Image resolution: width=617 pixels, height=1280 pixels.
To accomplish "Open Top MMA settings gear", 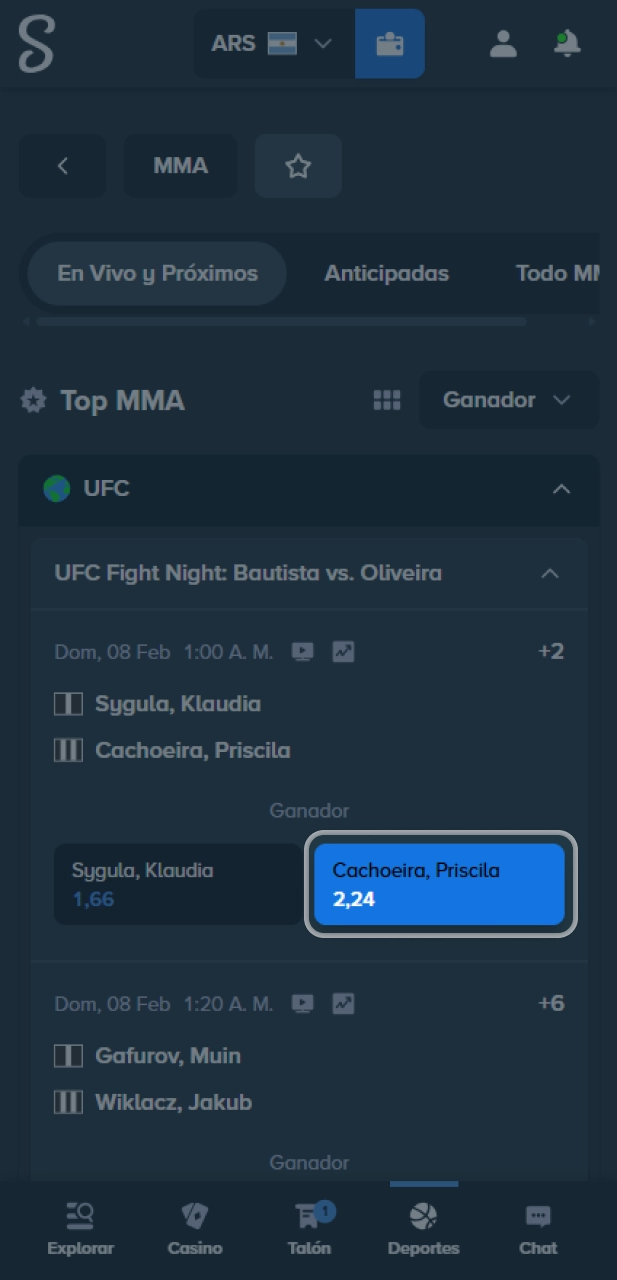I will coord(32,400).
